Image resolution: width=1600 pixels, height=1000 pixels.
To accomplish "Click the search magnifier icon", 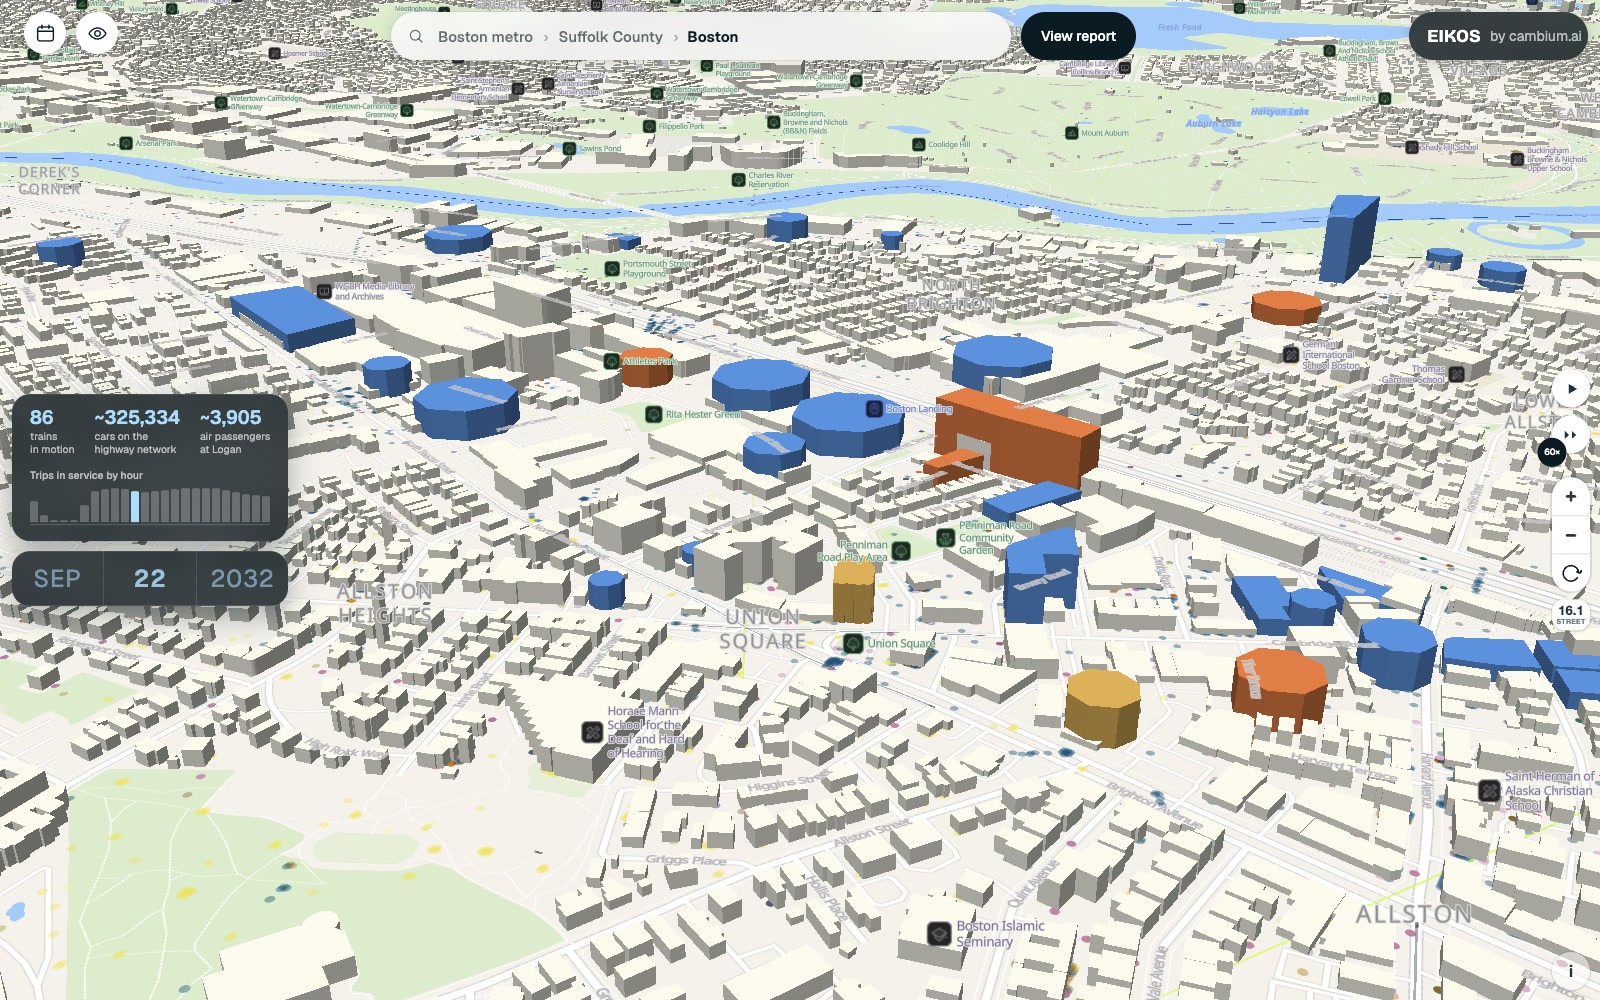I will click(x=416, y=36).
